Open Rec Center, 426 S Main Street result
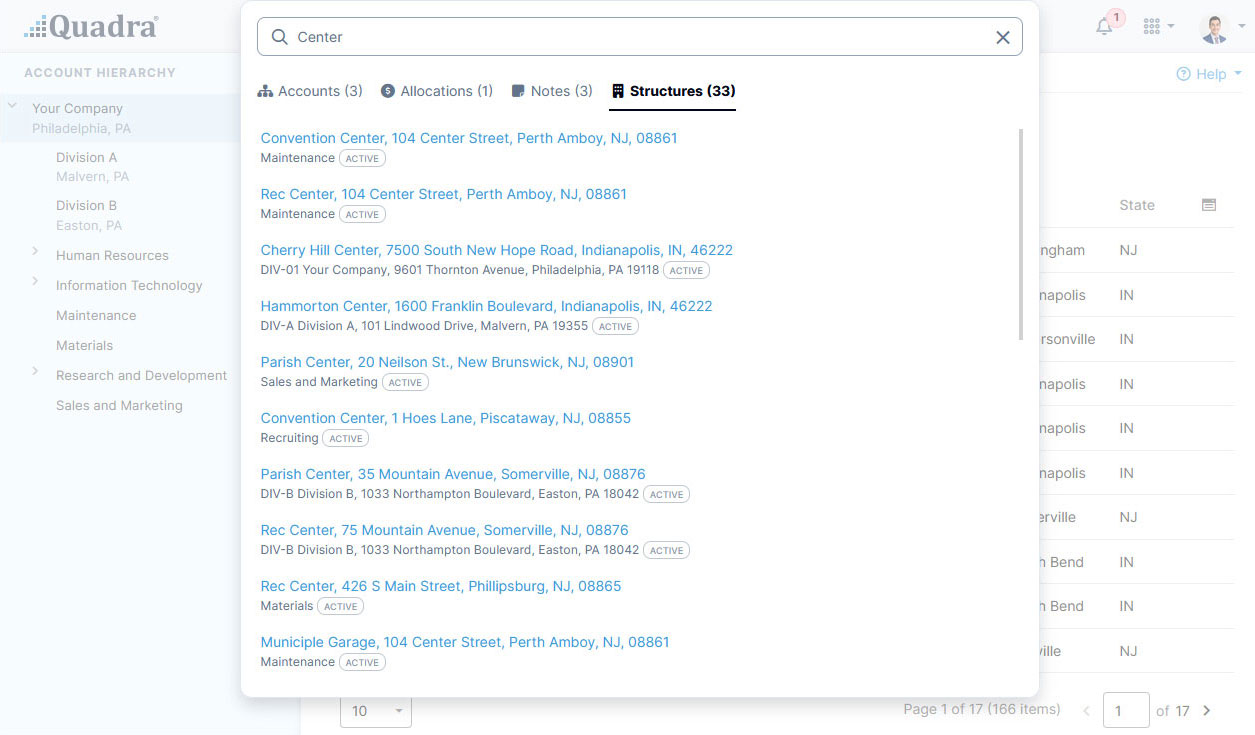Image resolution: width=1255 pixels, height=735 pixels. point(441,586)
